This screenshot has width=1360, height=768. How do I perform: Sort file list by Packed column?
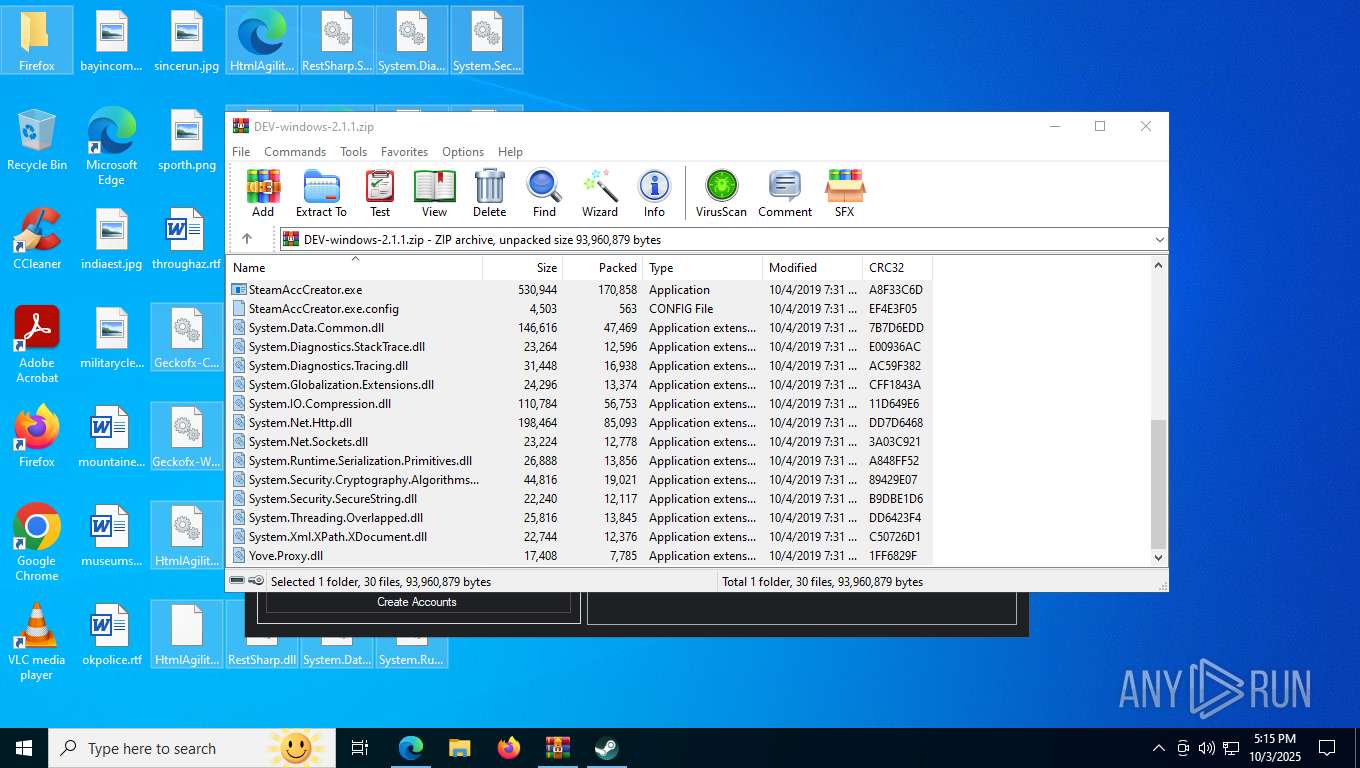click(x=603, y=268)
